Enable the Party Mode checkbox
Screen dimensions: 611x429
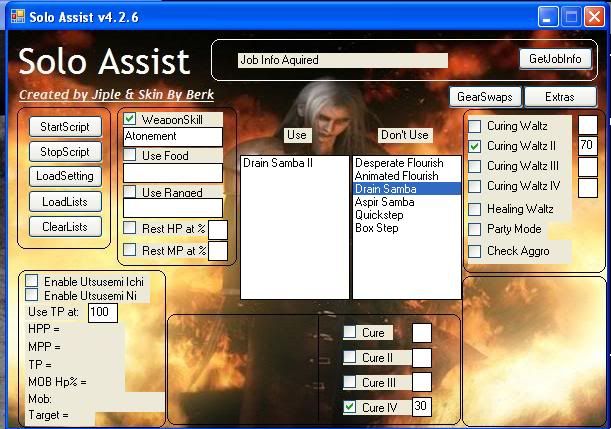[475, 229]
